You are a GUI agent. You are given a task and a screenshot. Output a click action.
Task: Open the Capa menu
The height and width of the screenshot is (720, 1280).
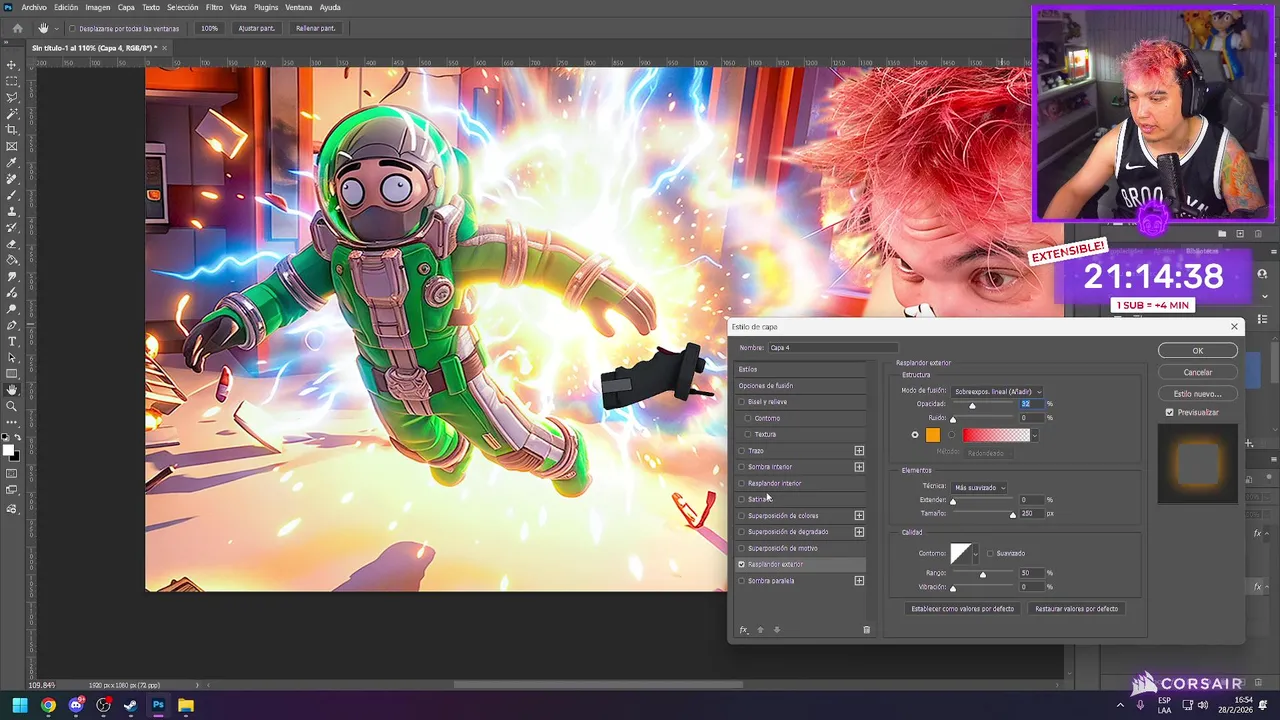[126, 7]
